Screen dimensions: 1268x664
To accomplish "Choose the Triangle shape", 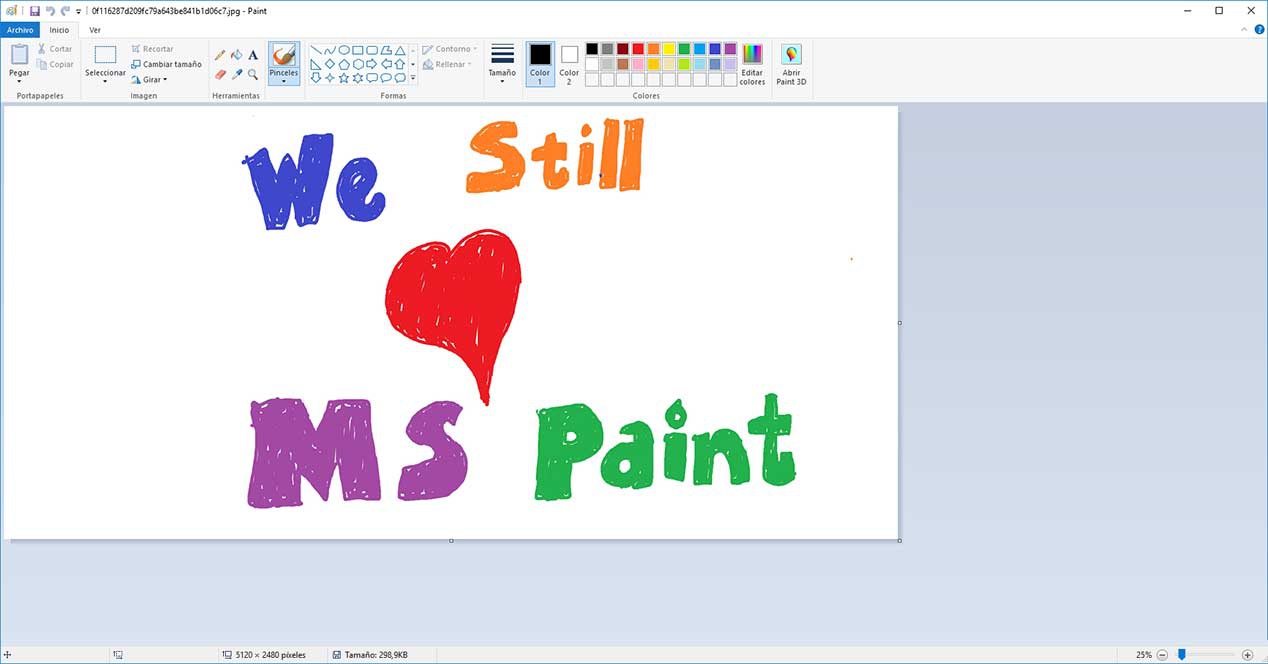I will (x=400, y=50).
